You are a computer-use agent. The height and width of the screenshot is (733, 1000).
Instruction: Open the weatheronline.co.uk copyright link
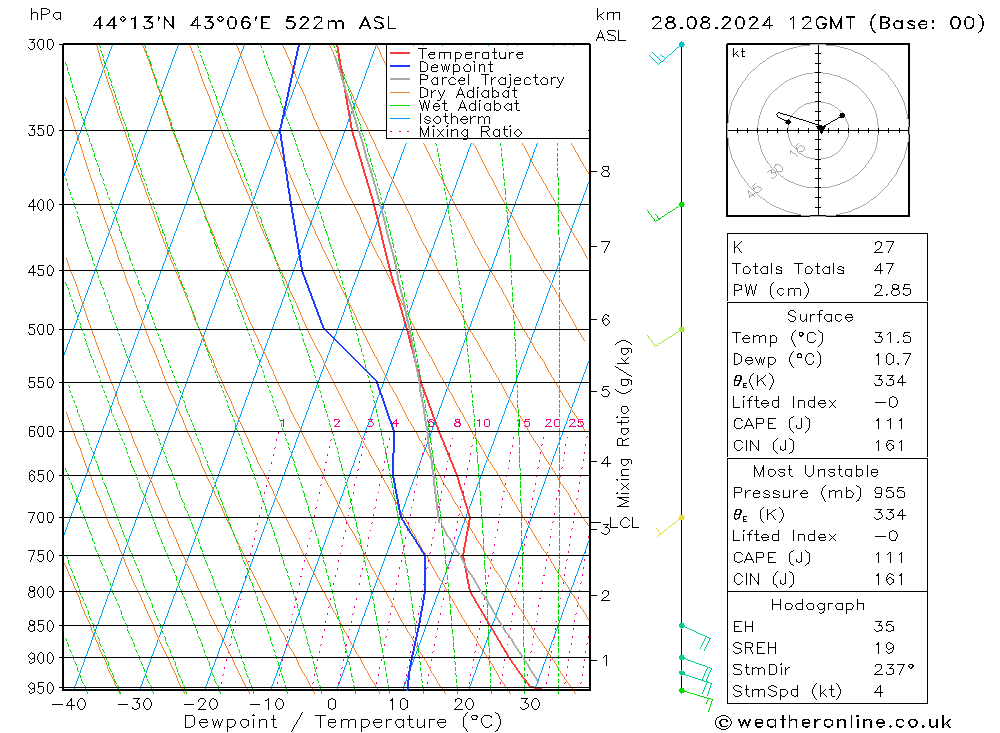[x=833, y=722]
